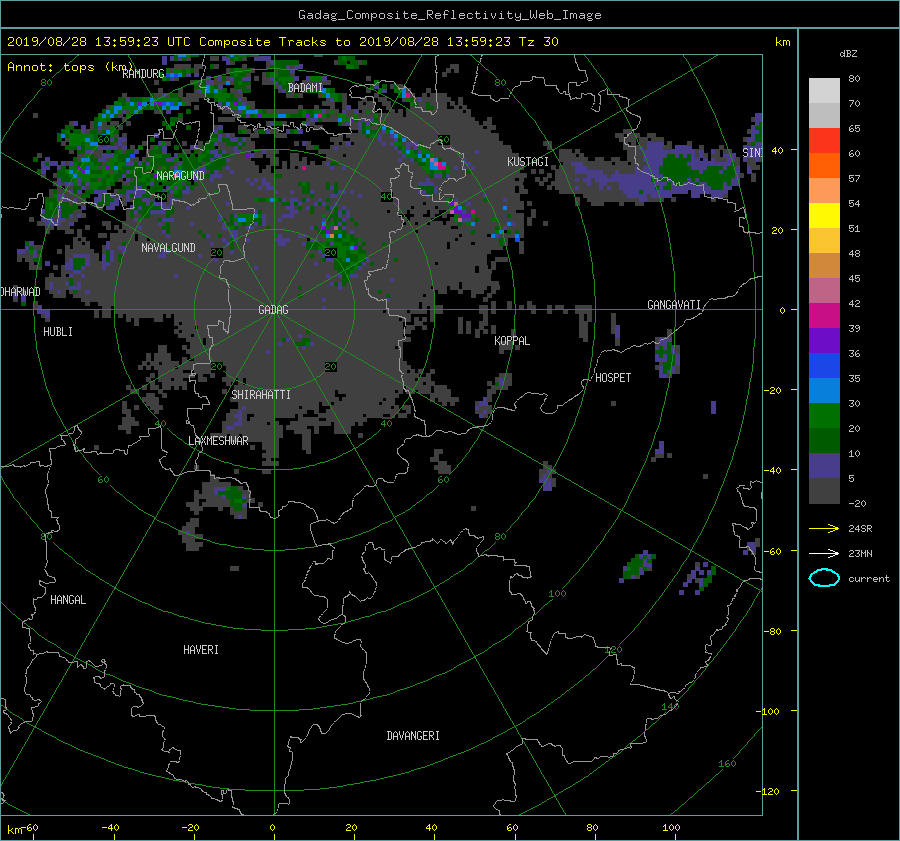Click the cyan current ellipse legend icon

(x=824, y=578)
